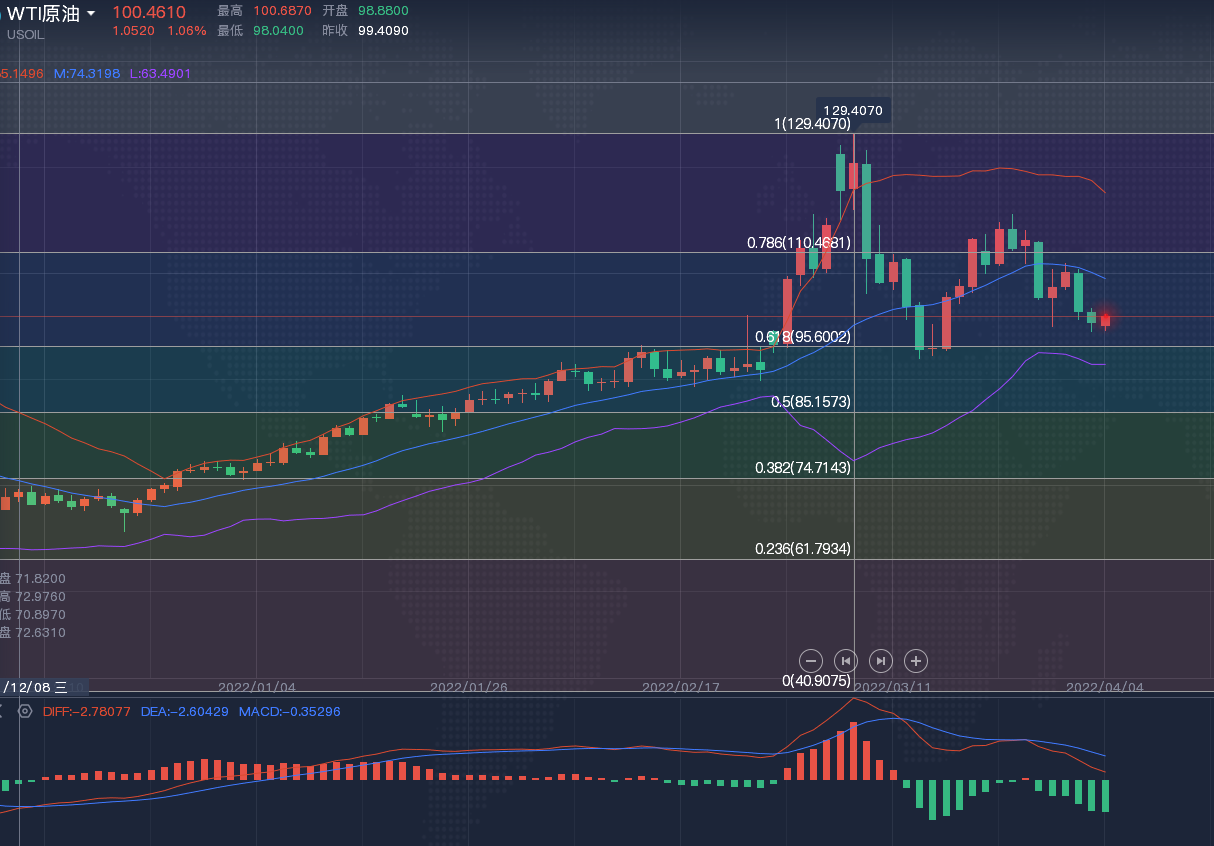Click the 2022/03/11 date on time axis

892,688
